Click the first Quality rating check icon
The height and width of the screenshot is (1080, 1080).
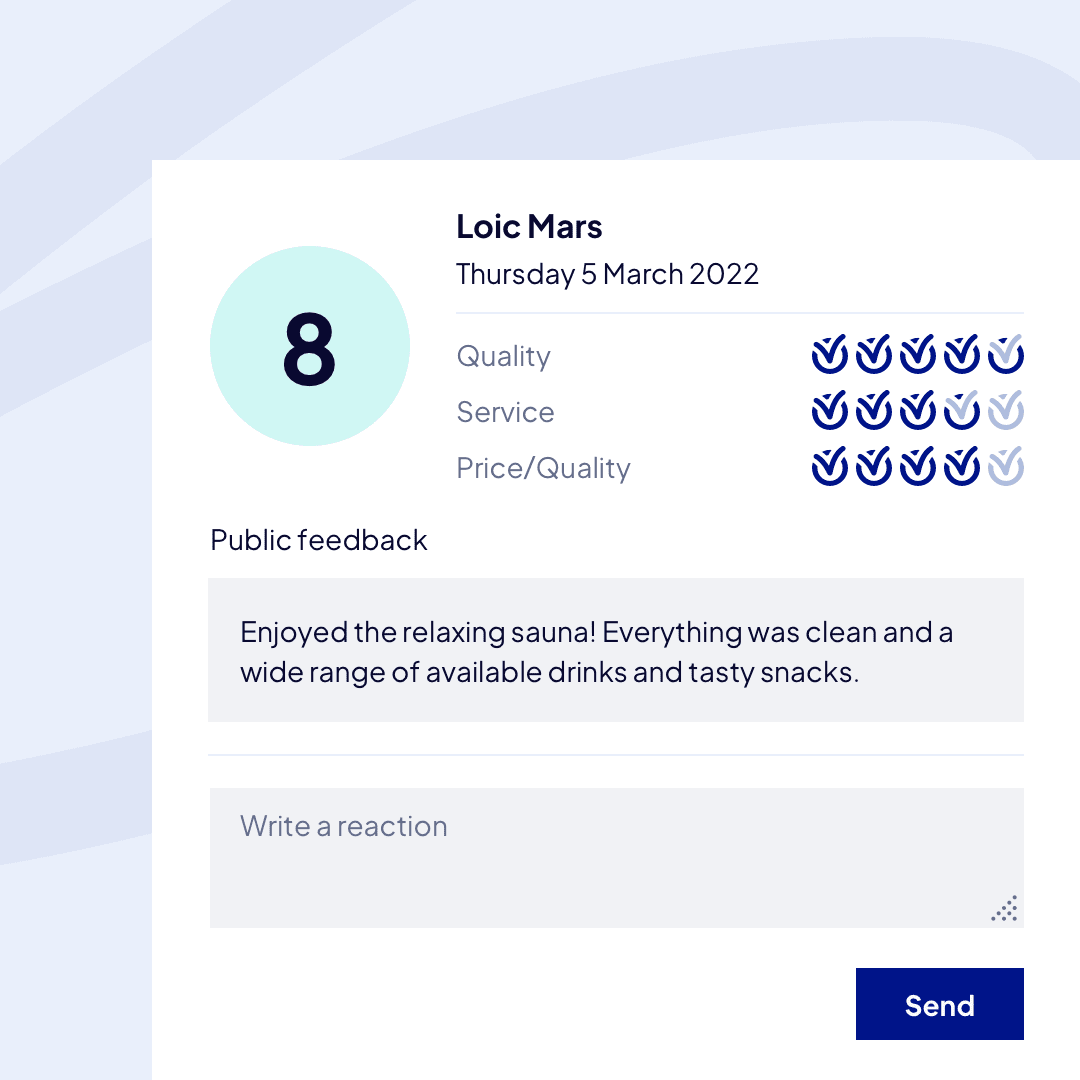click(x=829, y=355)
